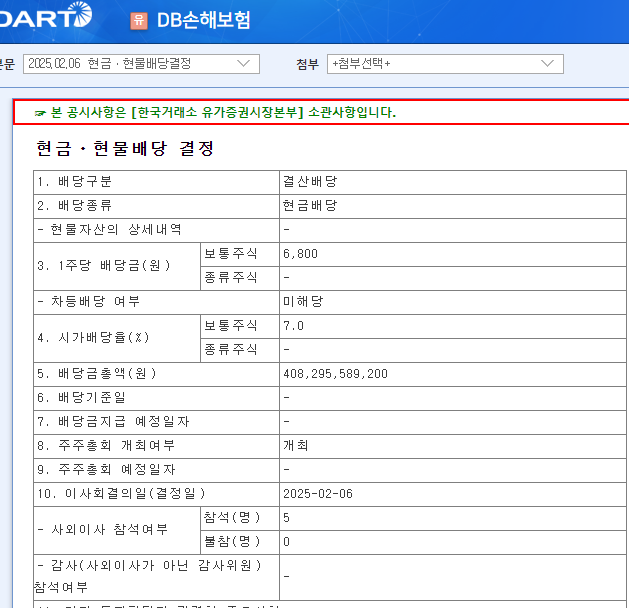
Task: Click the 감사(사외이사가 아닌 감사위원) label
Action: (149, 566)
